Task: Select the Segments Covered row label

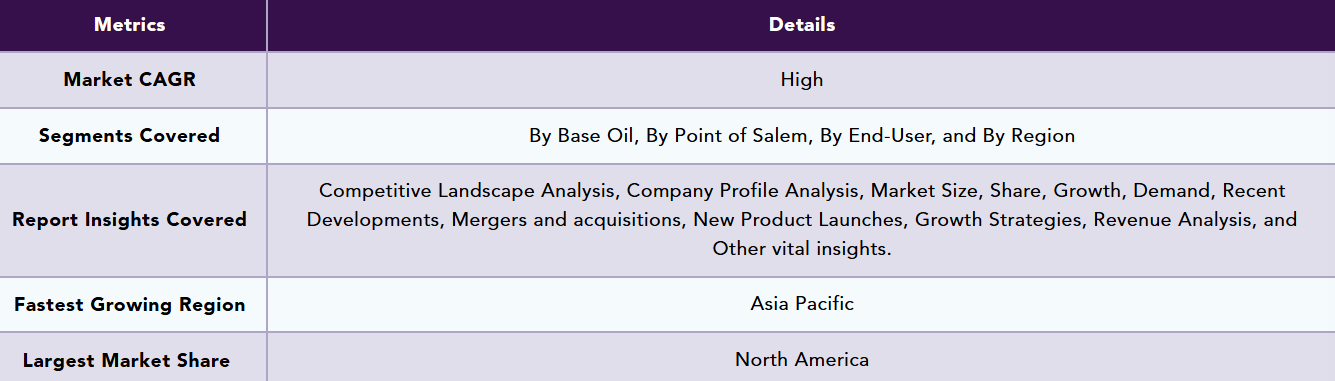Action: coord(130,136)
